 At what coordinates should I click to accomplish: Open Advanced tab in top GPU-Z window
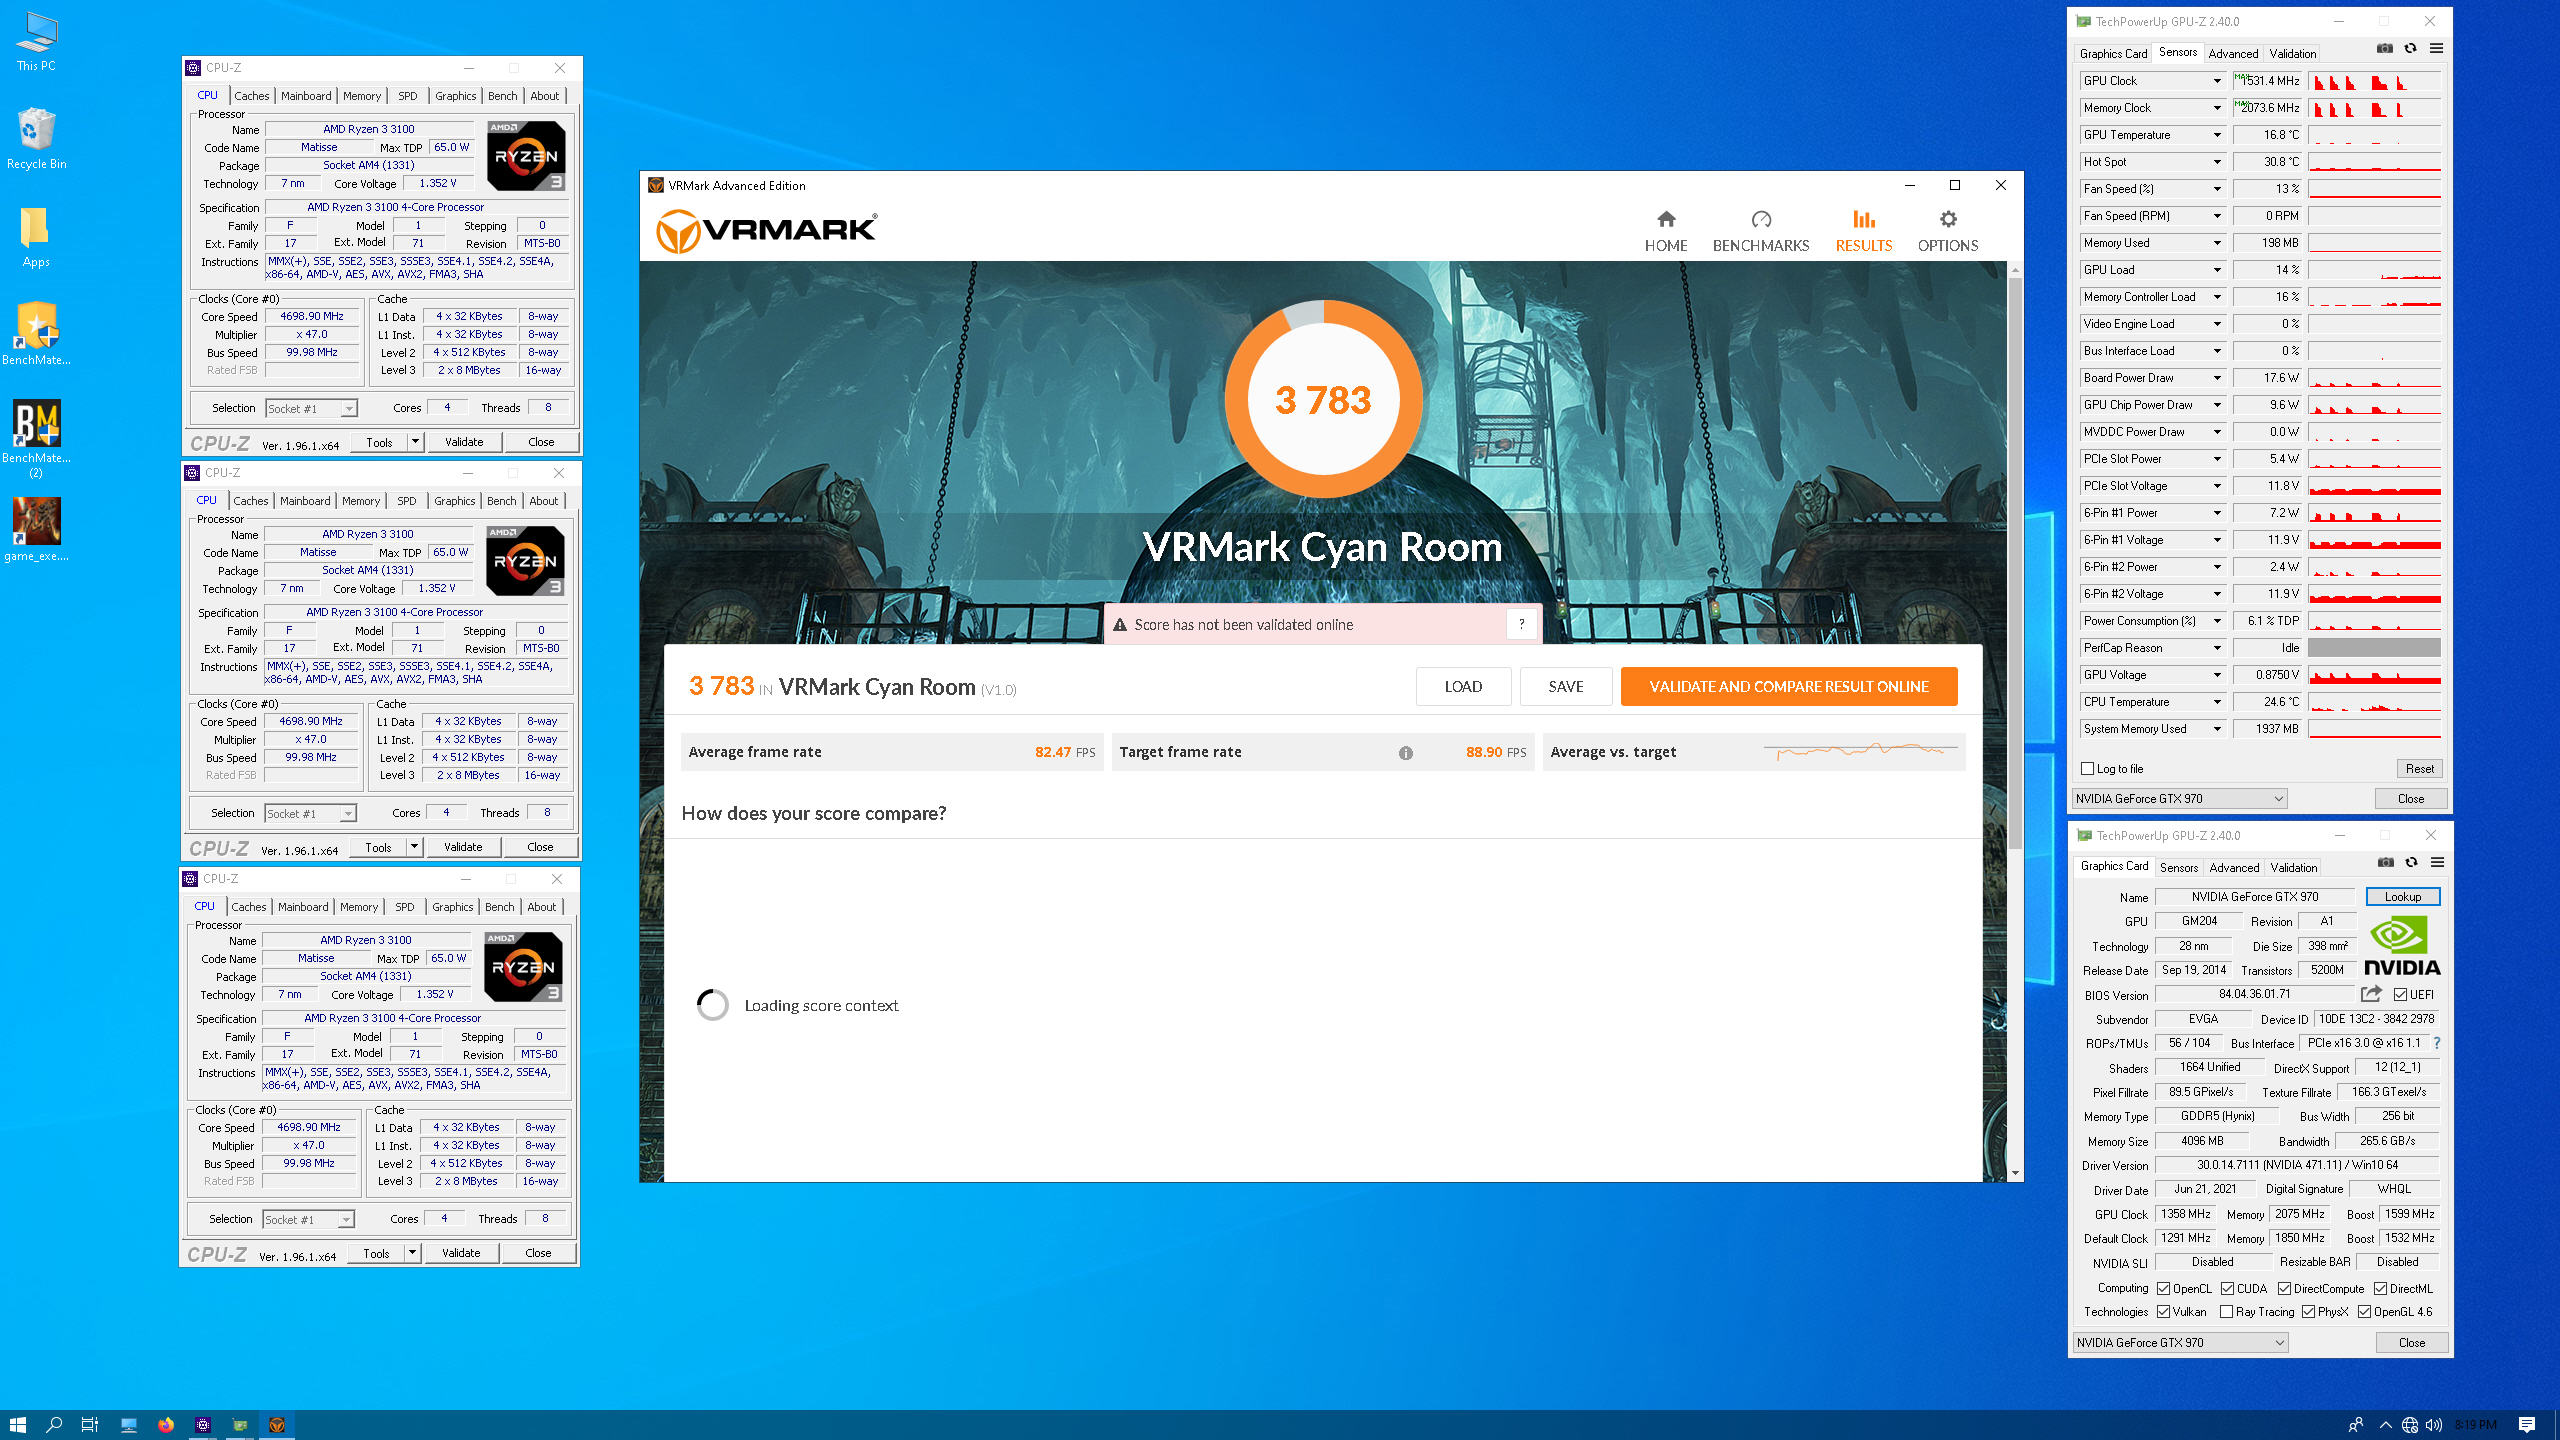(x=2233, y=54)
